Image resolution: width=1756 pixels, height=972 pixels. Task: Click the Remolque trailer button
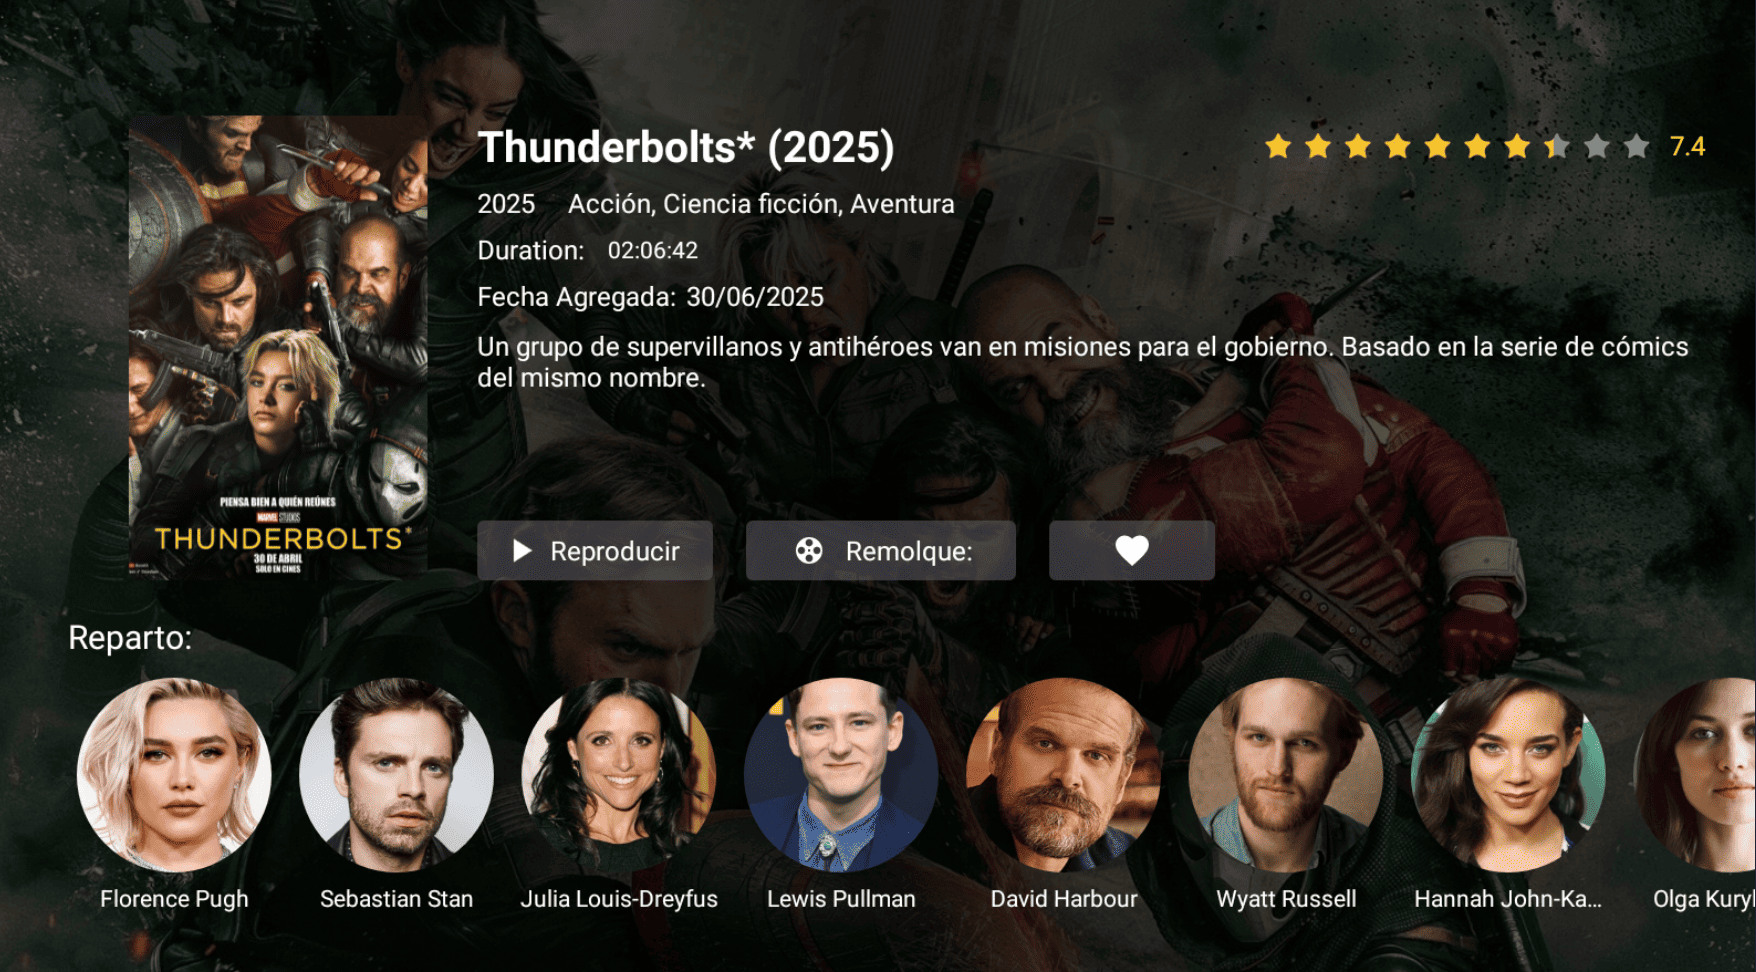pyautogui.click(x=881, y=550)
